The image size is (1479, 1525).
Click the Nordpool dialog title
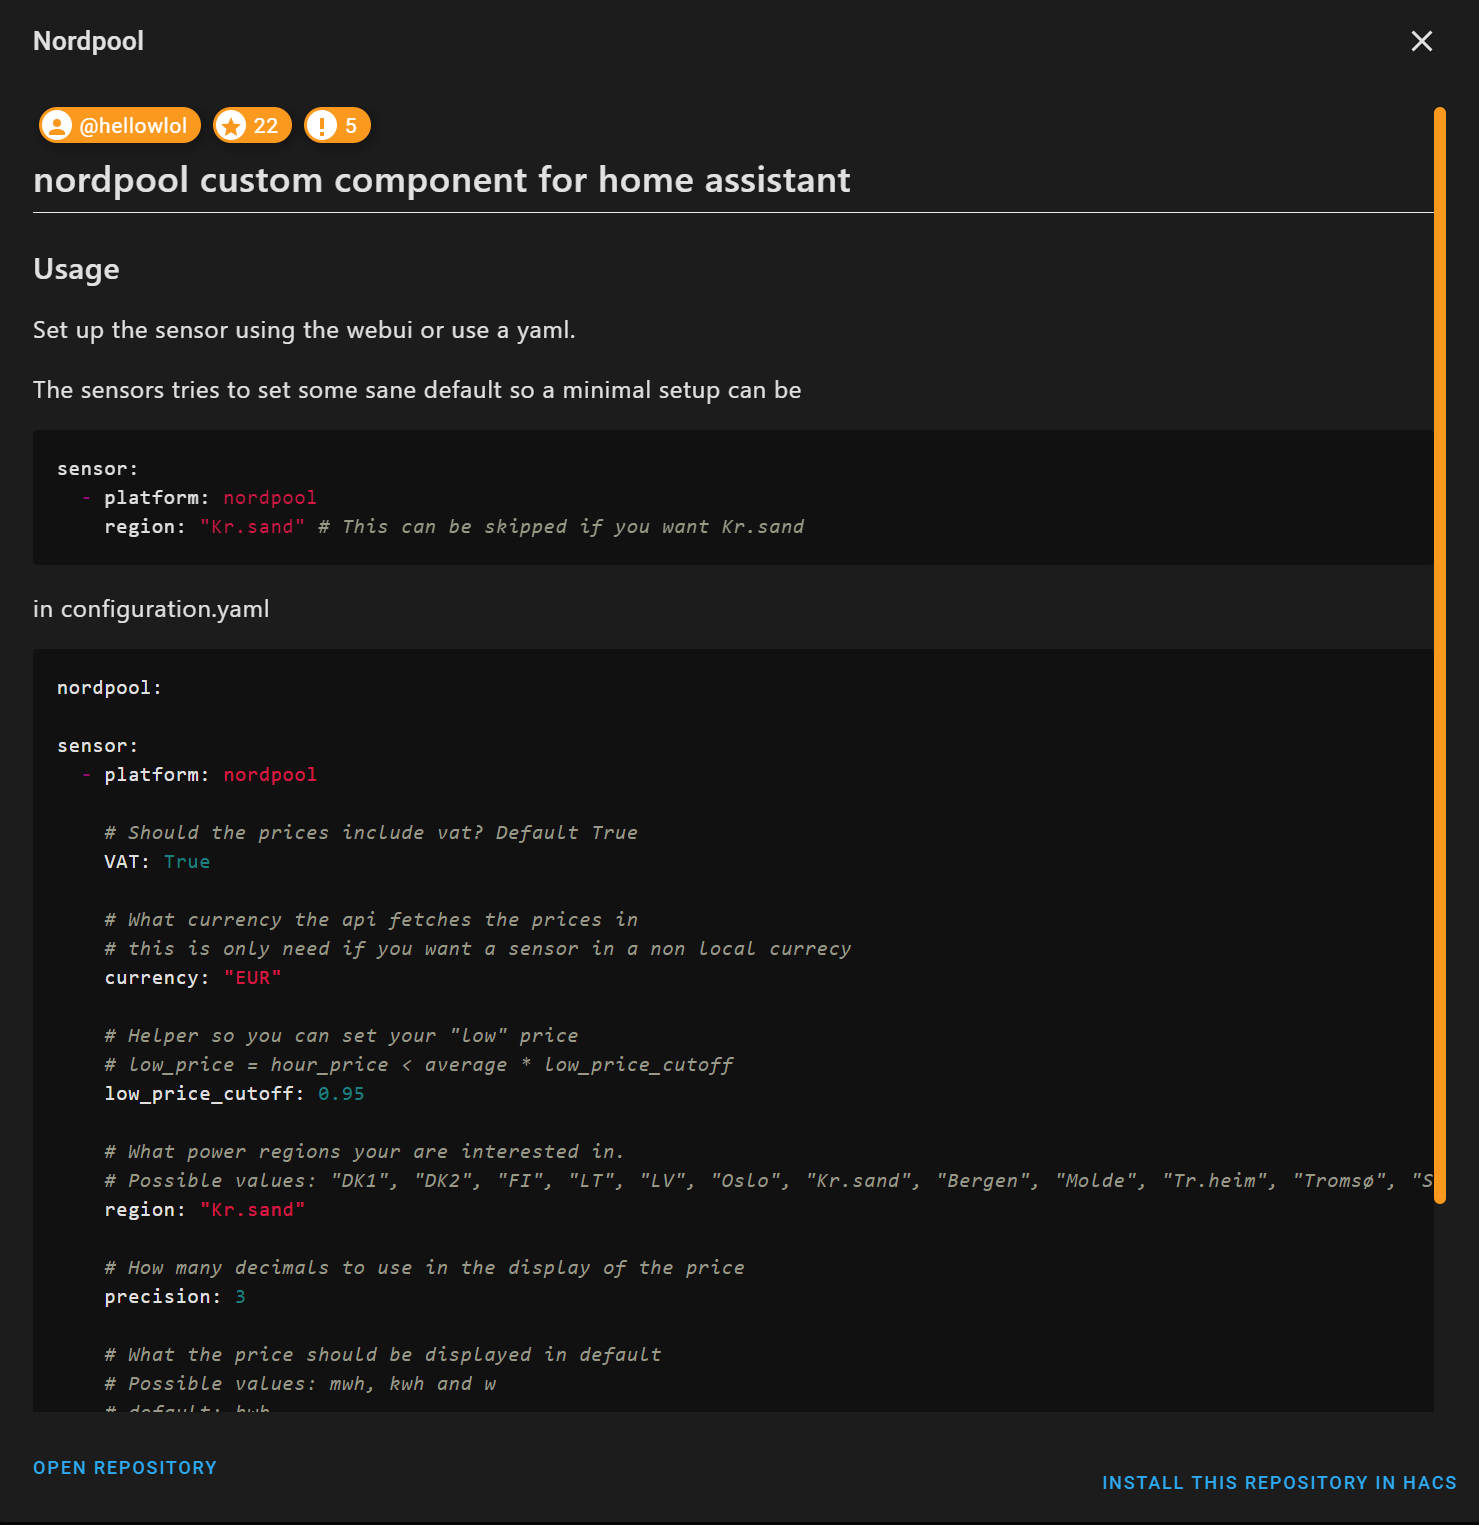click(88, 41)
